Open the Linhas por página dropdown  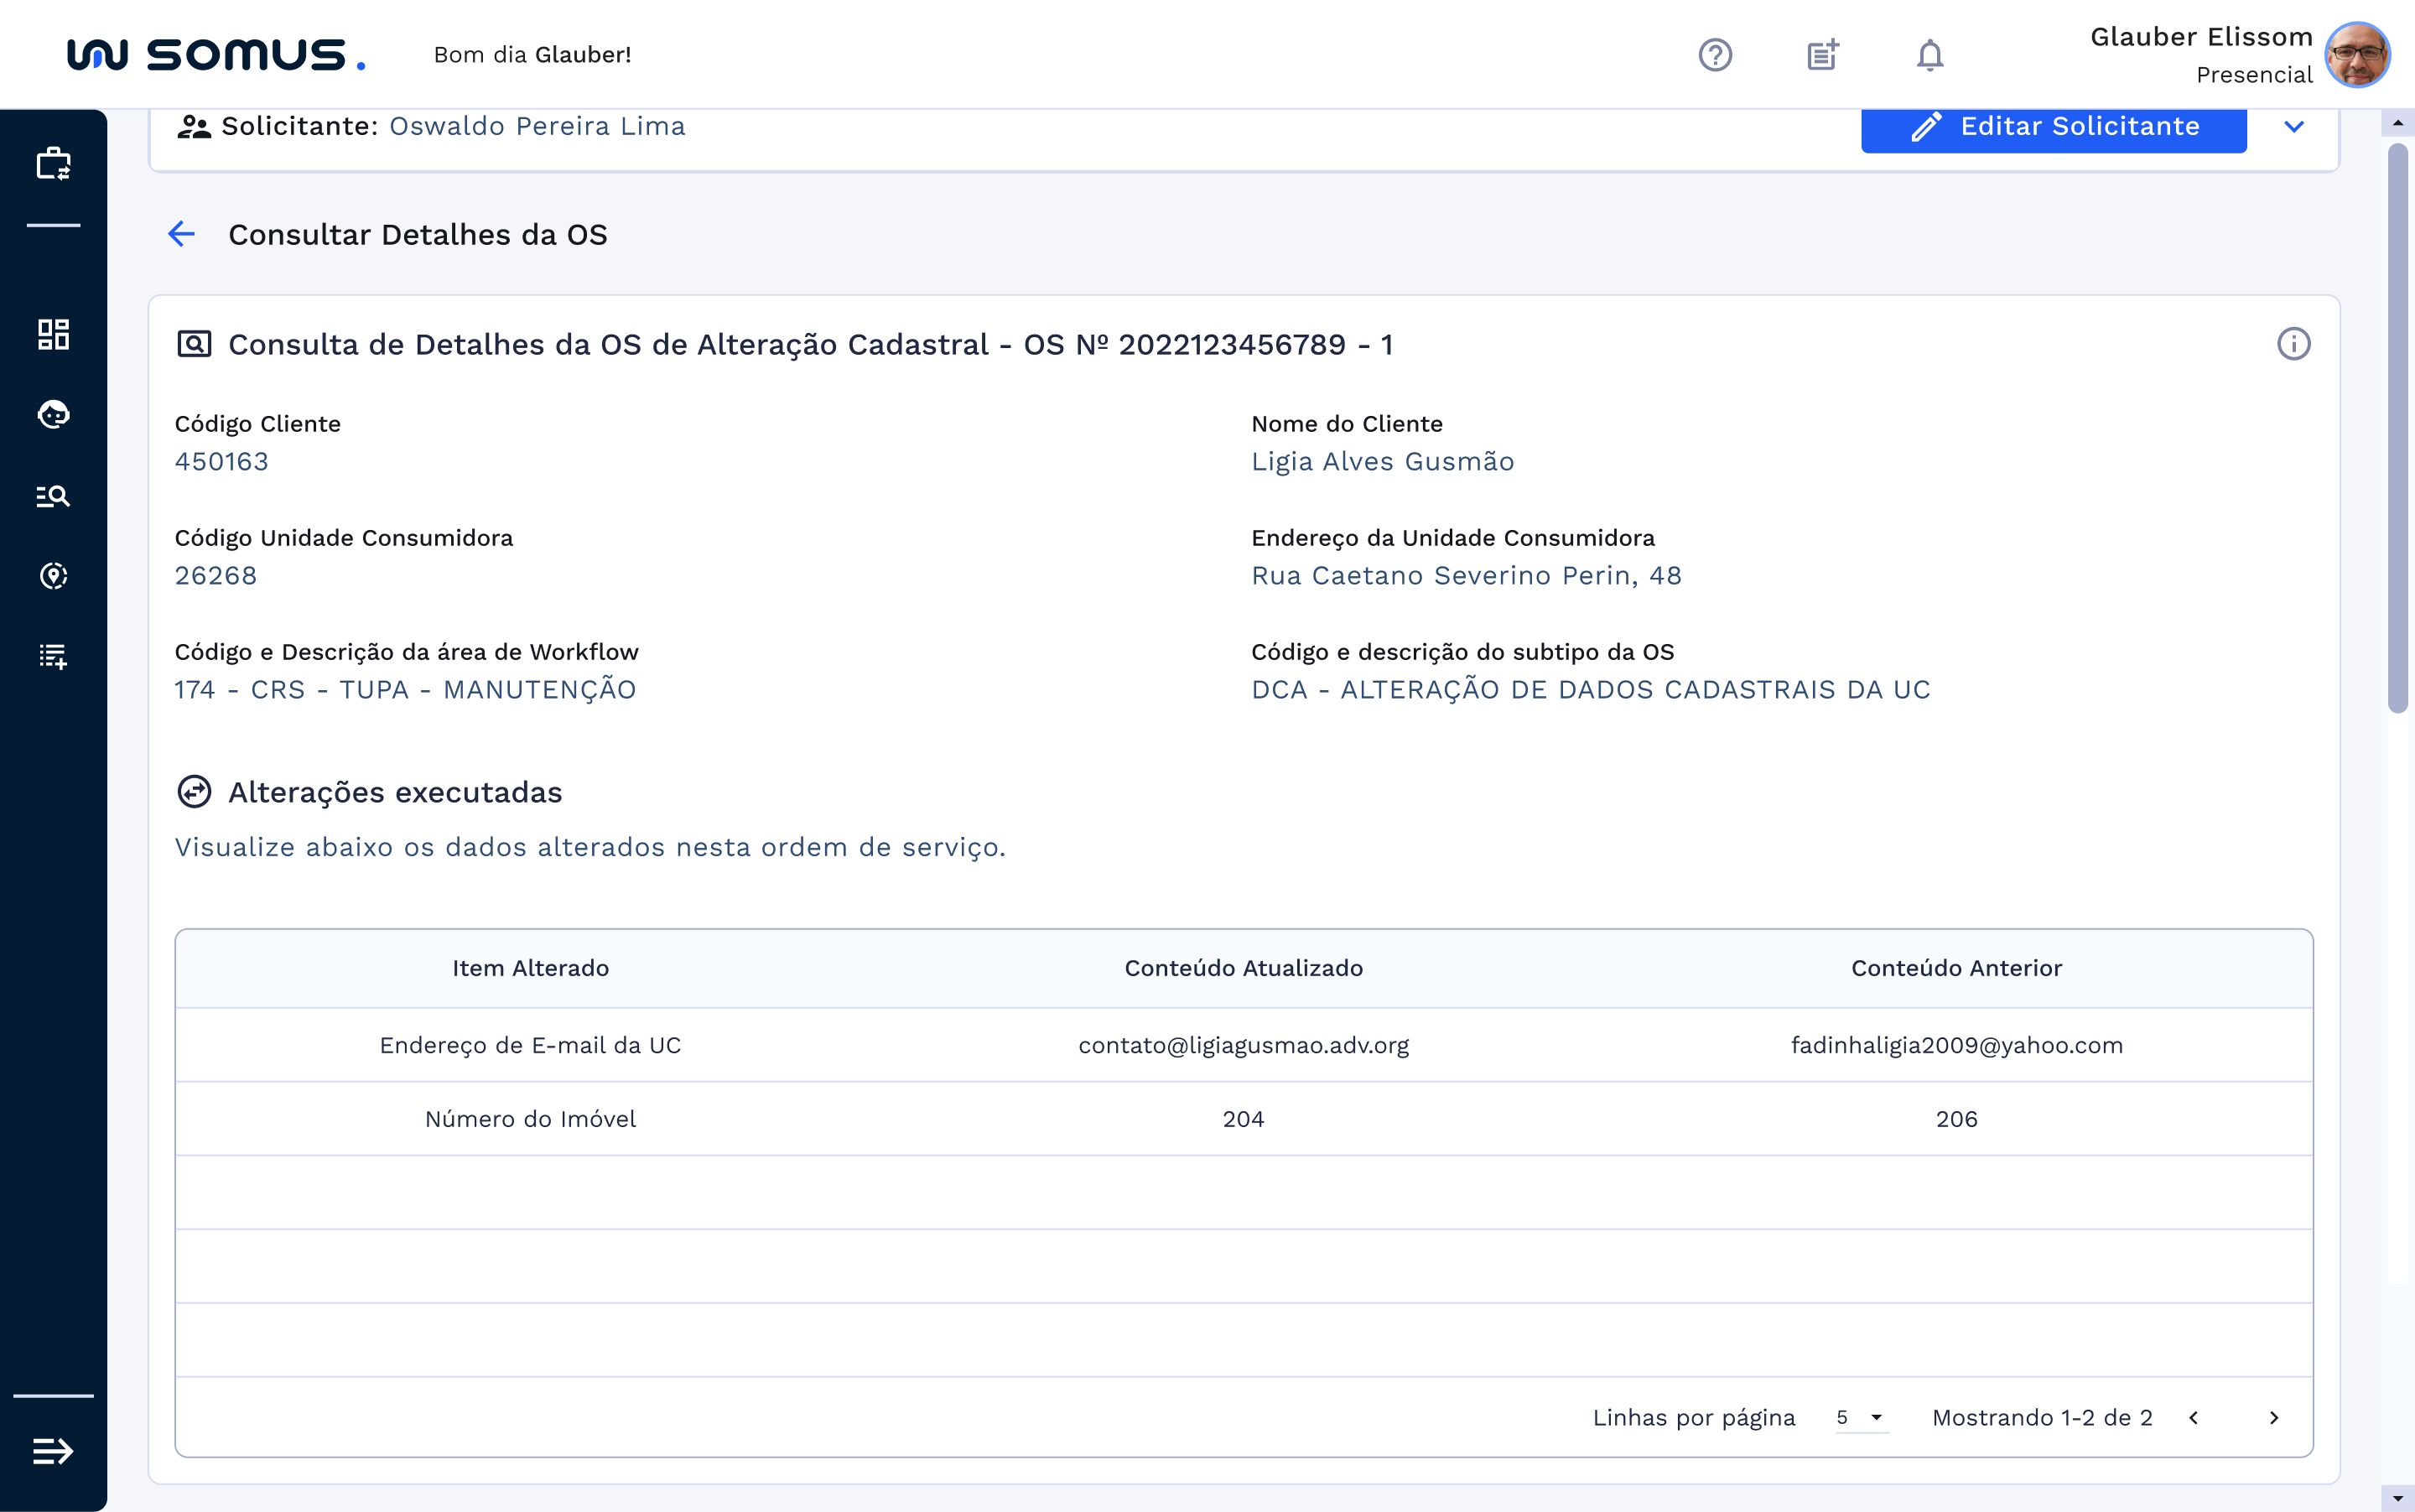pyautogui.click(x=1858, y=1417)
